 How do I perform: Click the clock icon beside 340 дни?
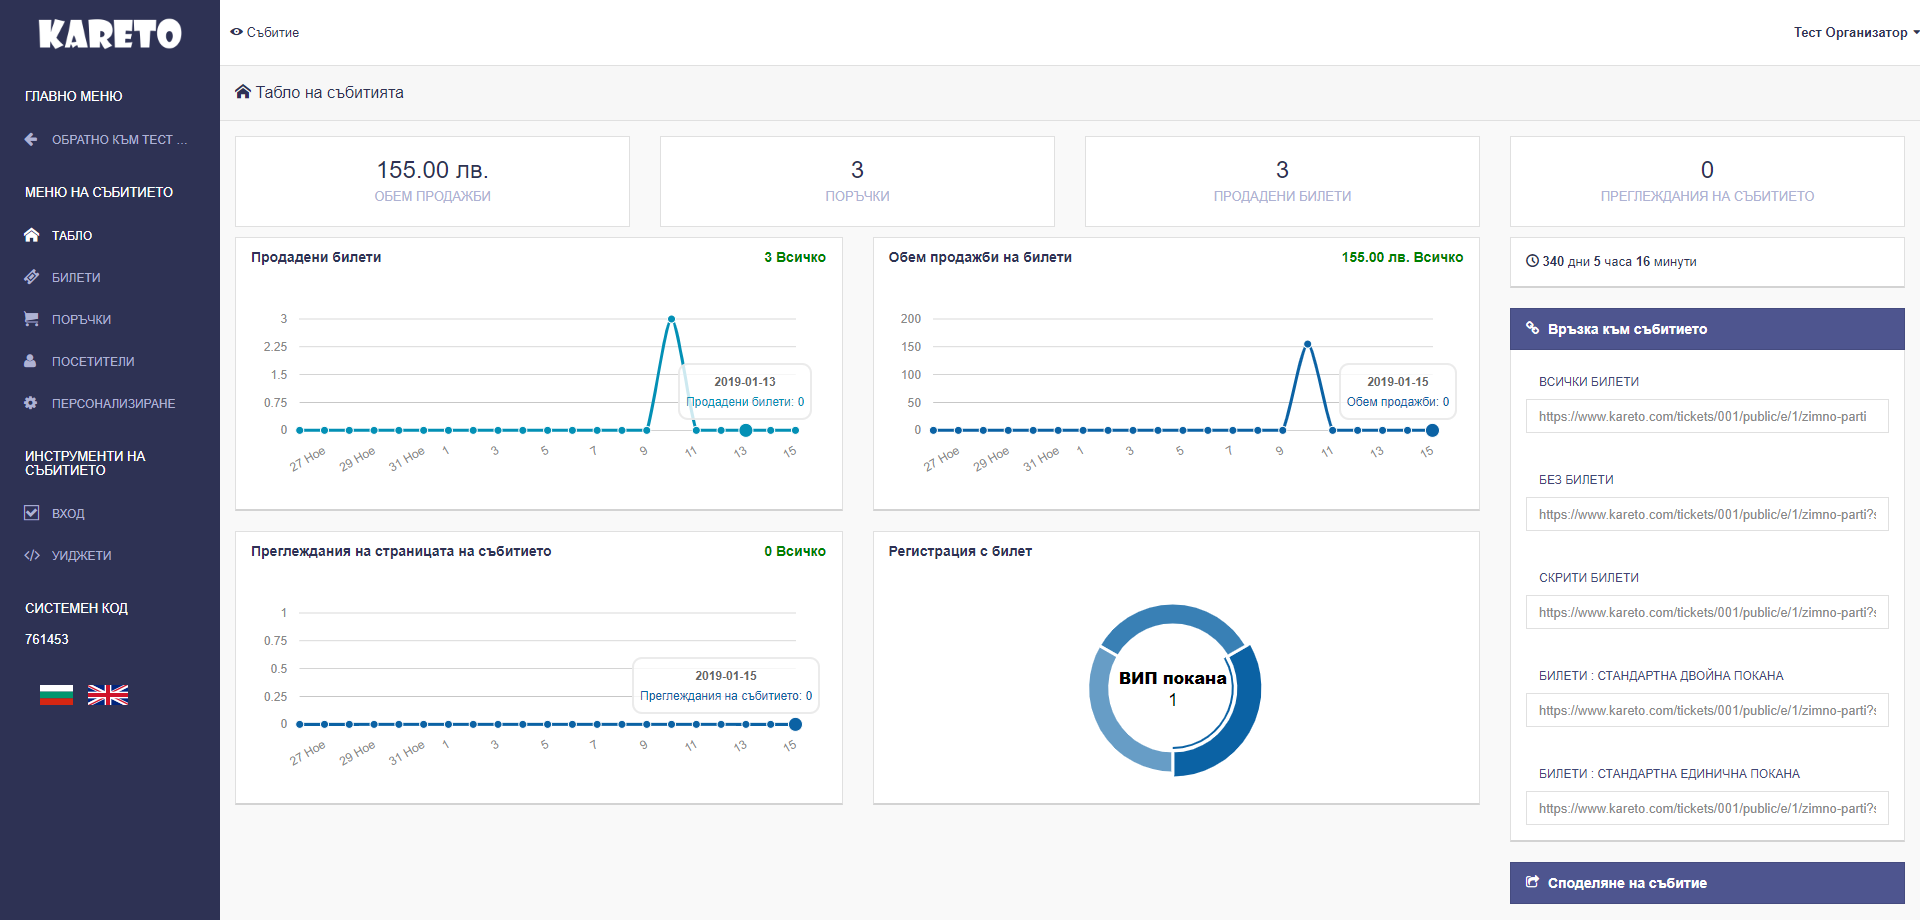point(1532,261)
